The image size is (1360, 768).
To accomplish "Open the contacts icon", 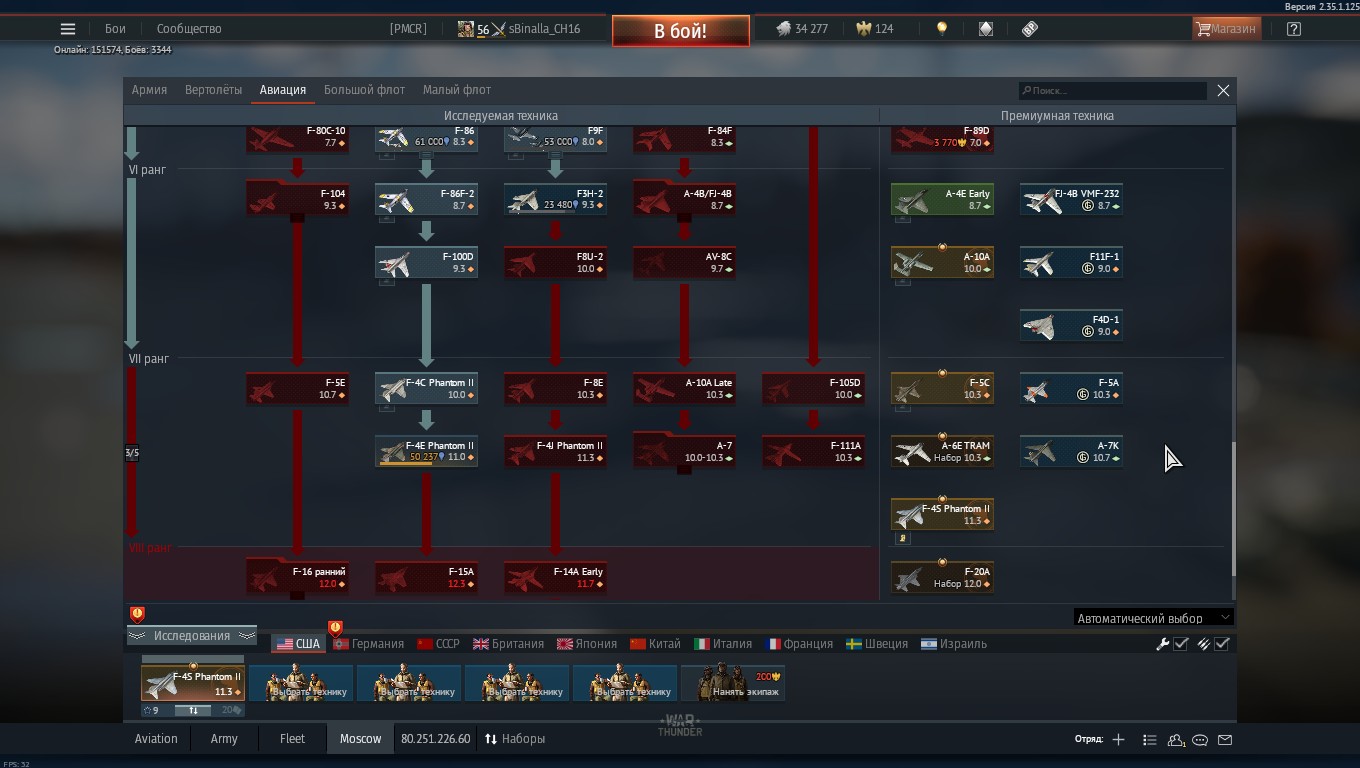I will point(1176,740).
